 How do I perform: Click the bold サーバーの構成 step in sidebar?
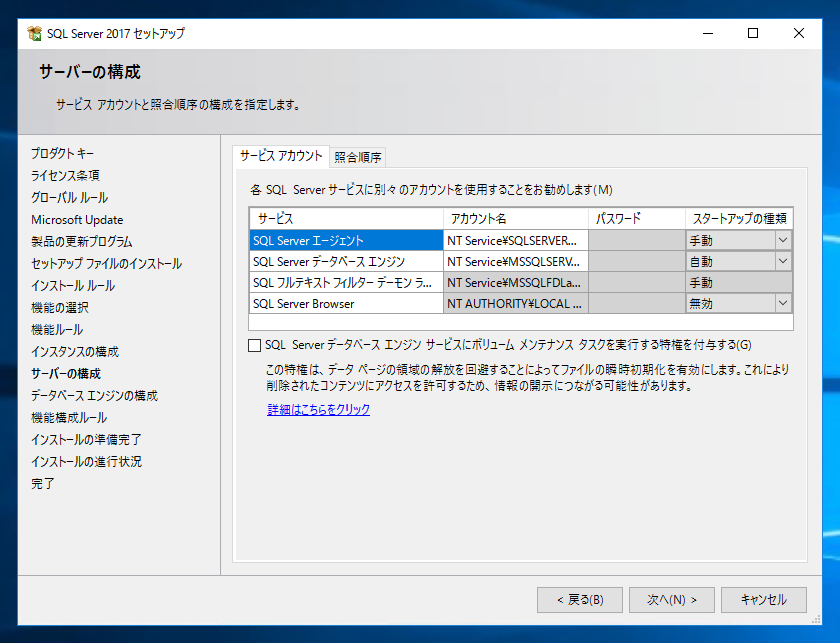coord(66,373)
